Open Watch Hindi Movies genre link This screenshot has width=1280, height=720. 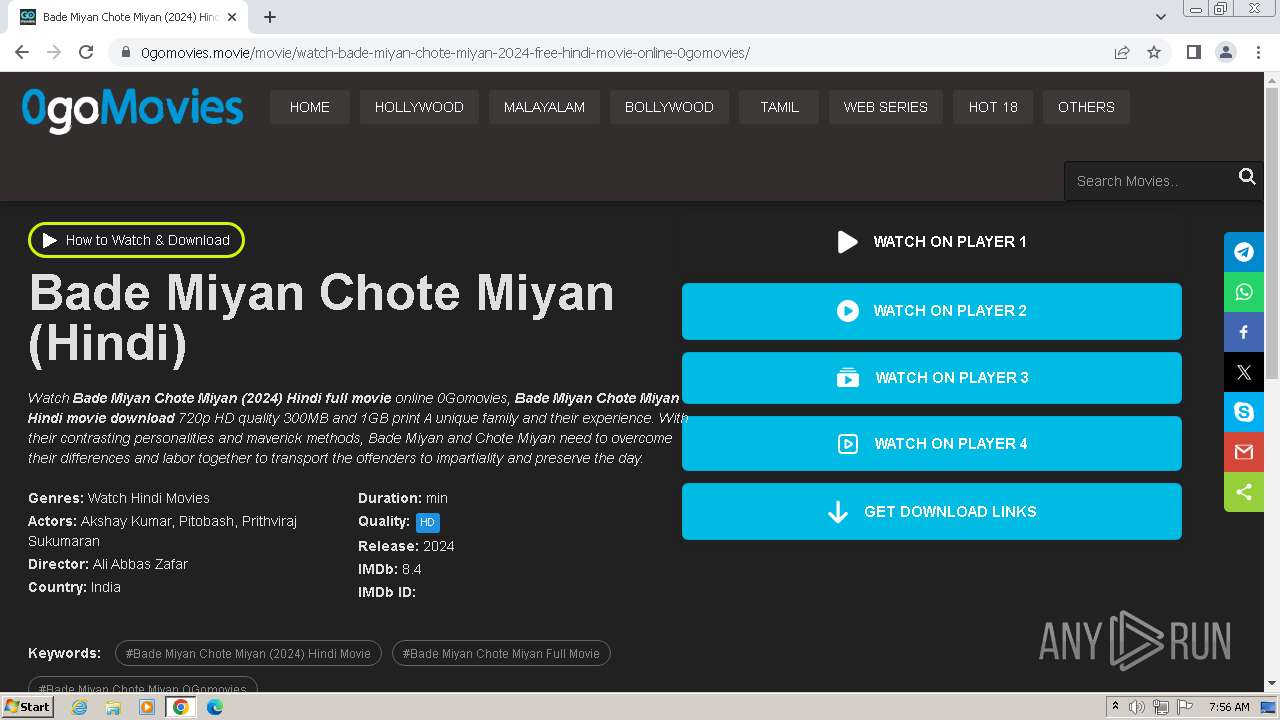click(149, 498)
